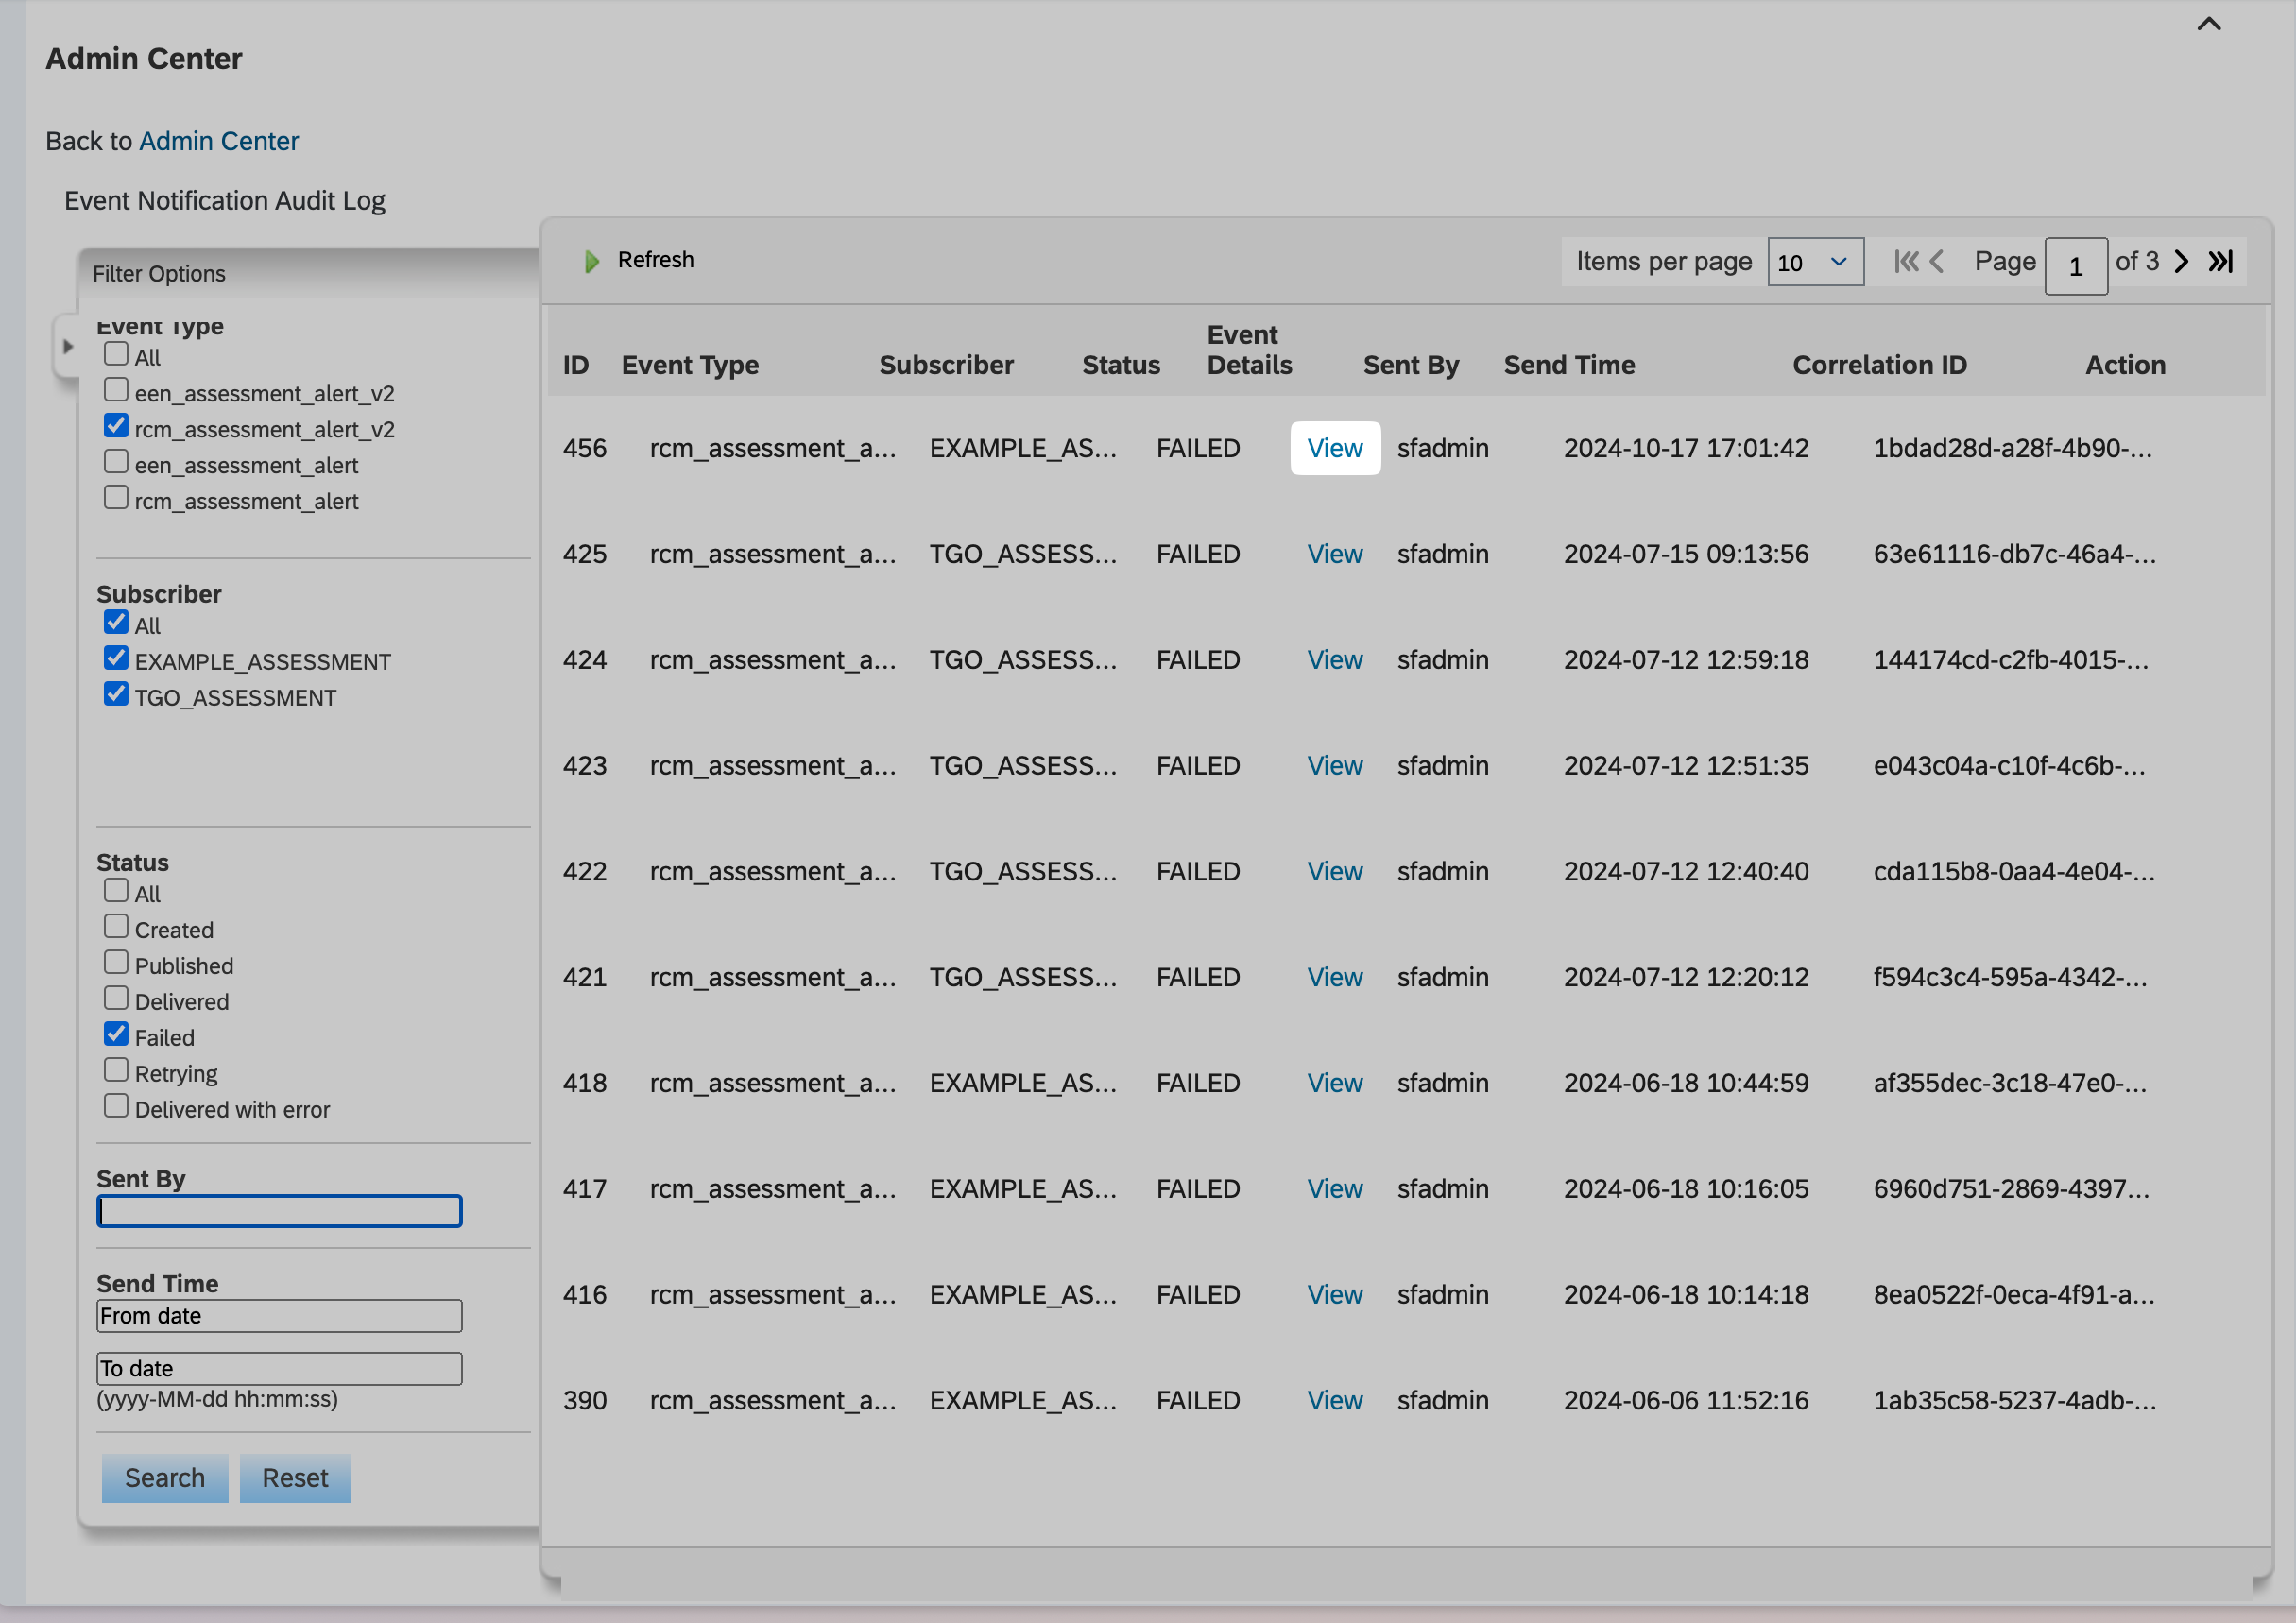The image size is (2296, 1623).
Task: Collapse the Admin Center header chevron
Action: pos(2209,24)
